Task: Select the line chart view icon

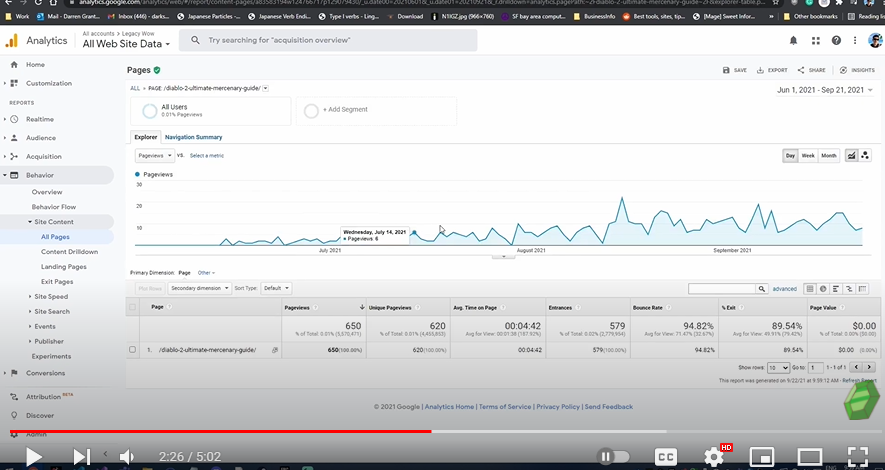Action: pos(851,156)
